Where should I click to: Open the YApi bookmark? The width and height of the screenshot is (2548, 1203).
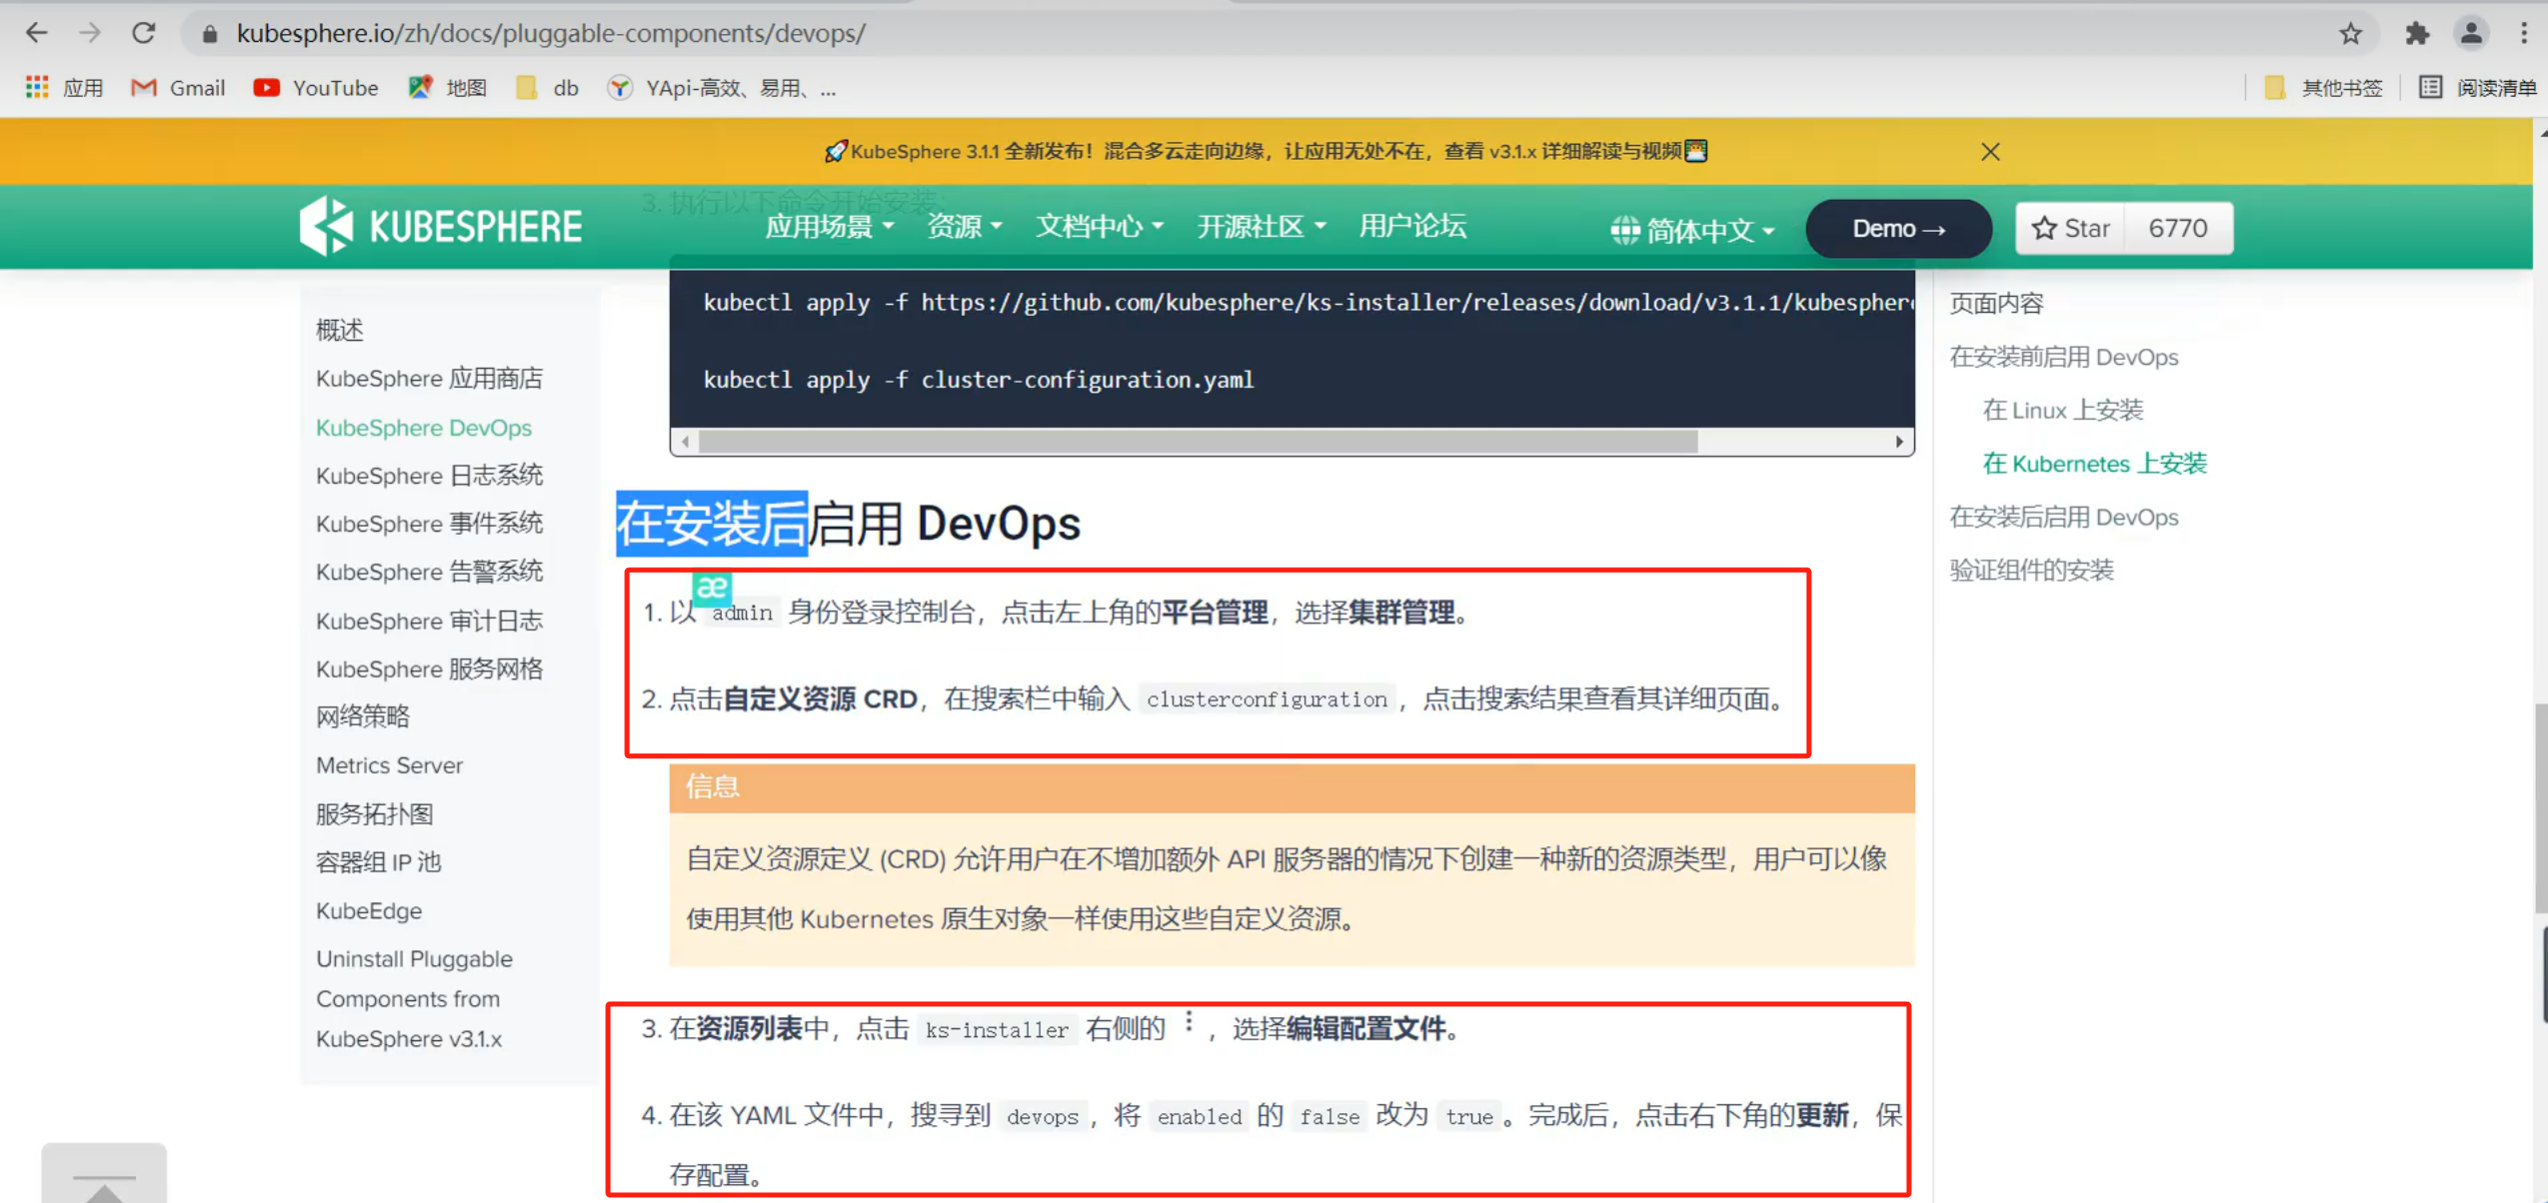click(x=722, y=88)
